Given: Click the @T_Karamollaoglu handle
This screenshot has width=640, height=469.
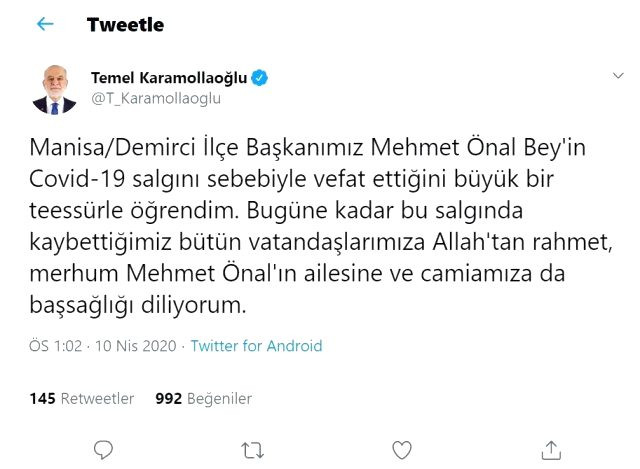Looking at the screenshot, I should (x=156, y=98).
